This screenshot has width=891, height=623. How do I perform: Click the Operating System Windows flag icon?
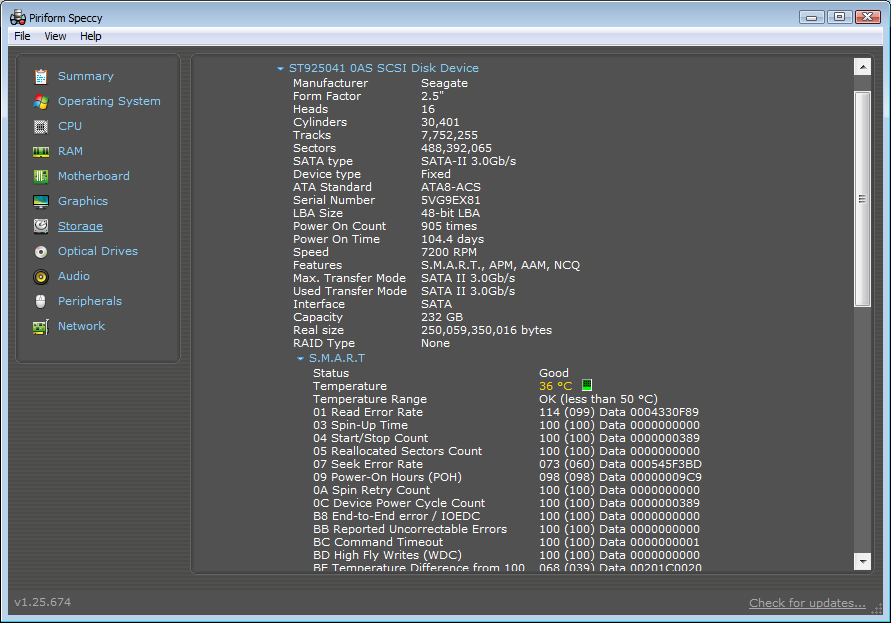(x=40, y=101)
